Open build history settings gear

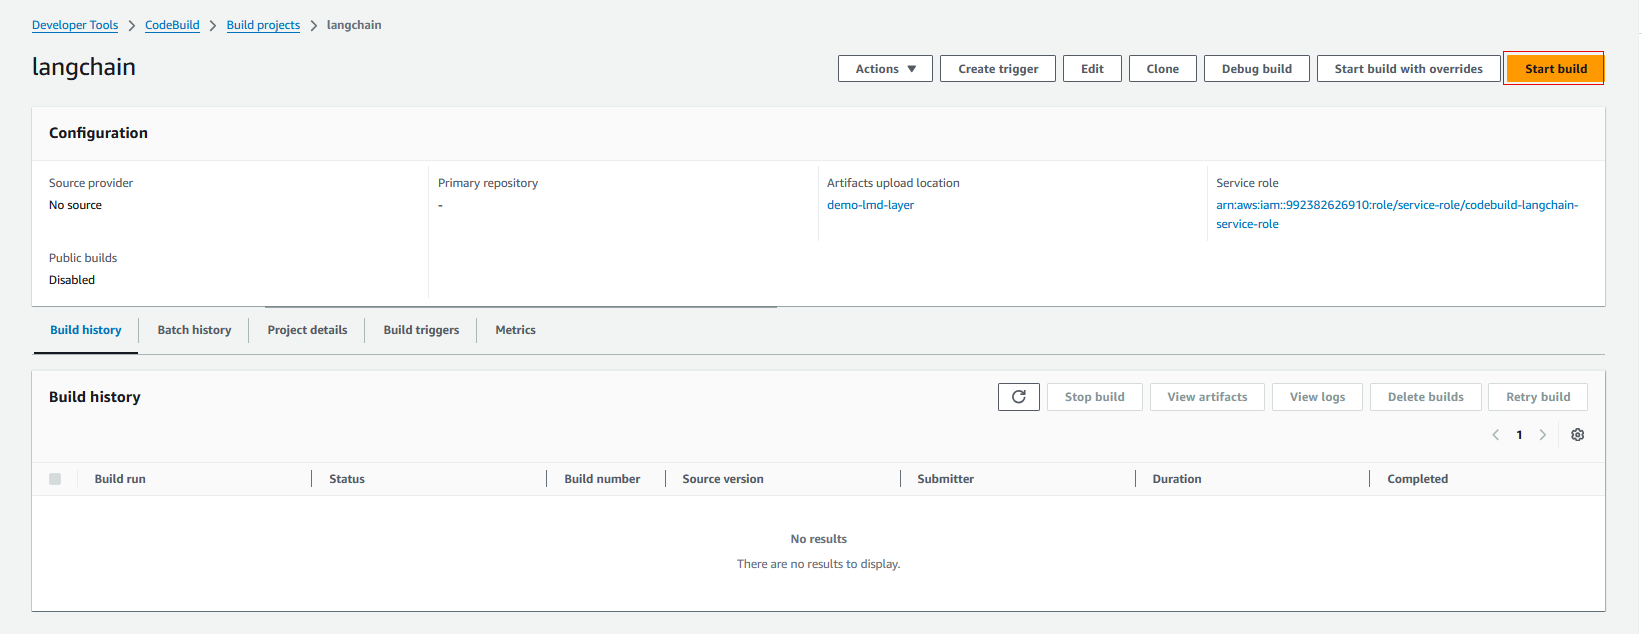1577,435
